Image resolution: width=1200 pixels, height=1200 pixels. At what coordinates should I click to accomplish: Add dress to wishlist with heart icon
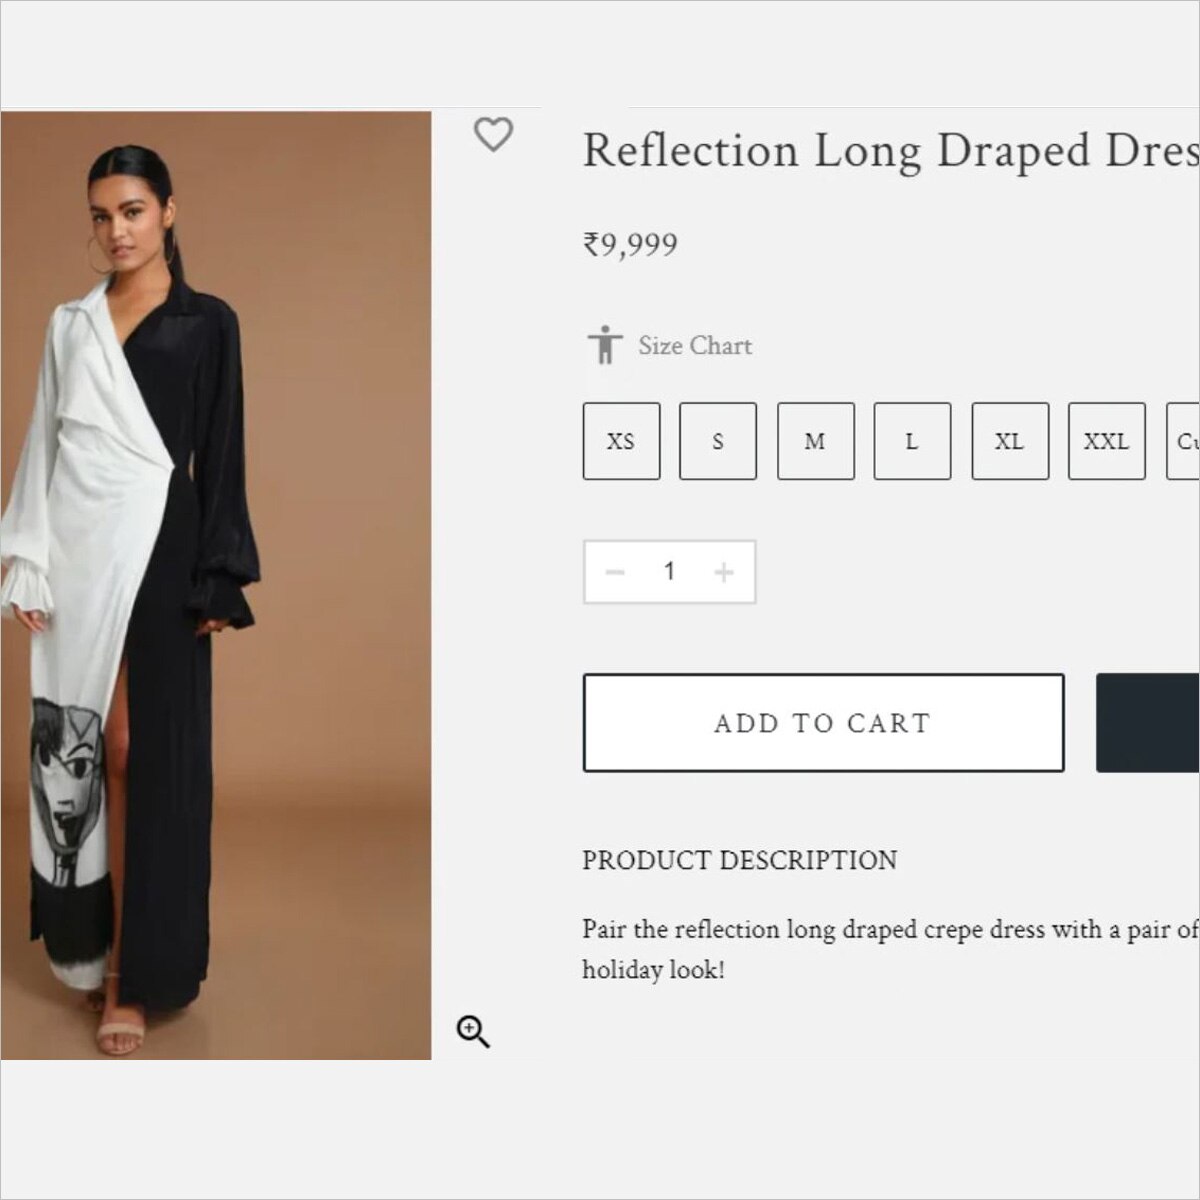click(493, 134)
